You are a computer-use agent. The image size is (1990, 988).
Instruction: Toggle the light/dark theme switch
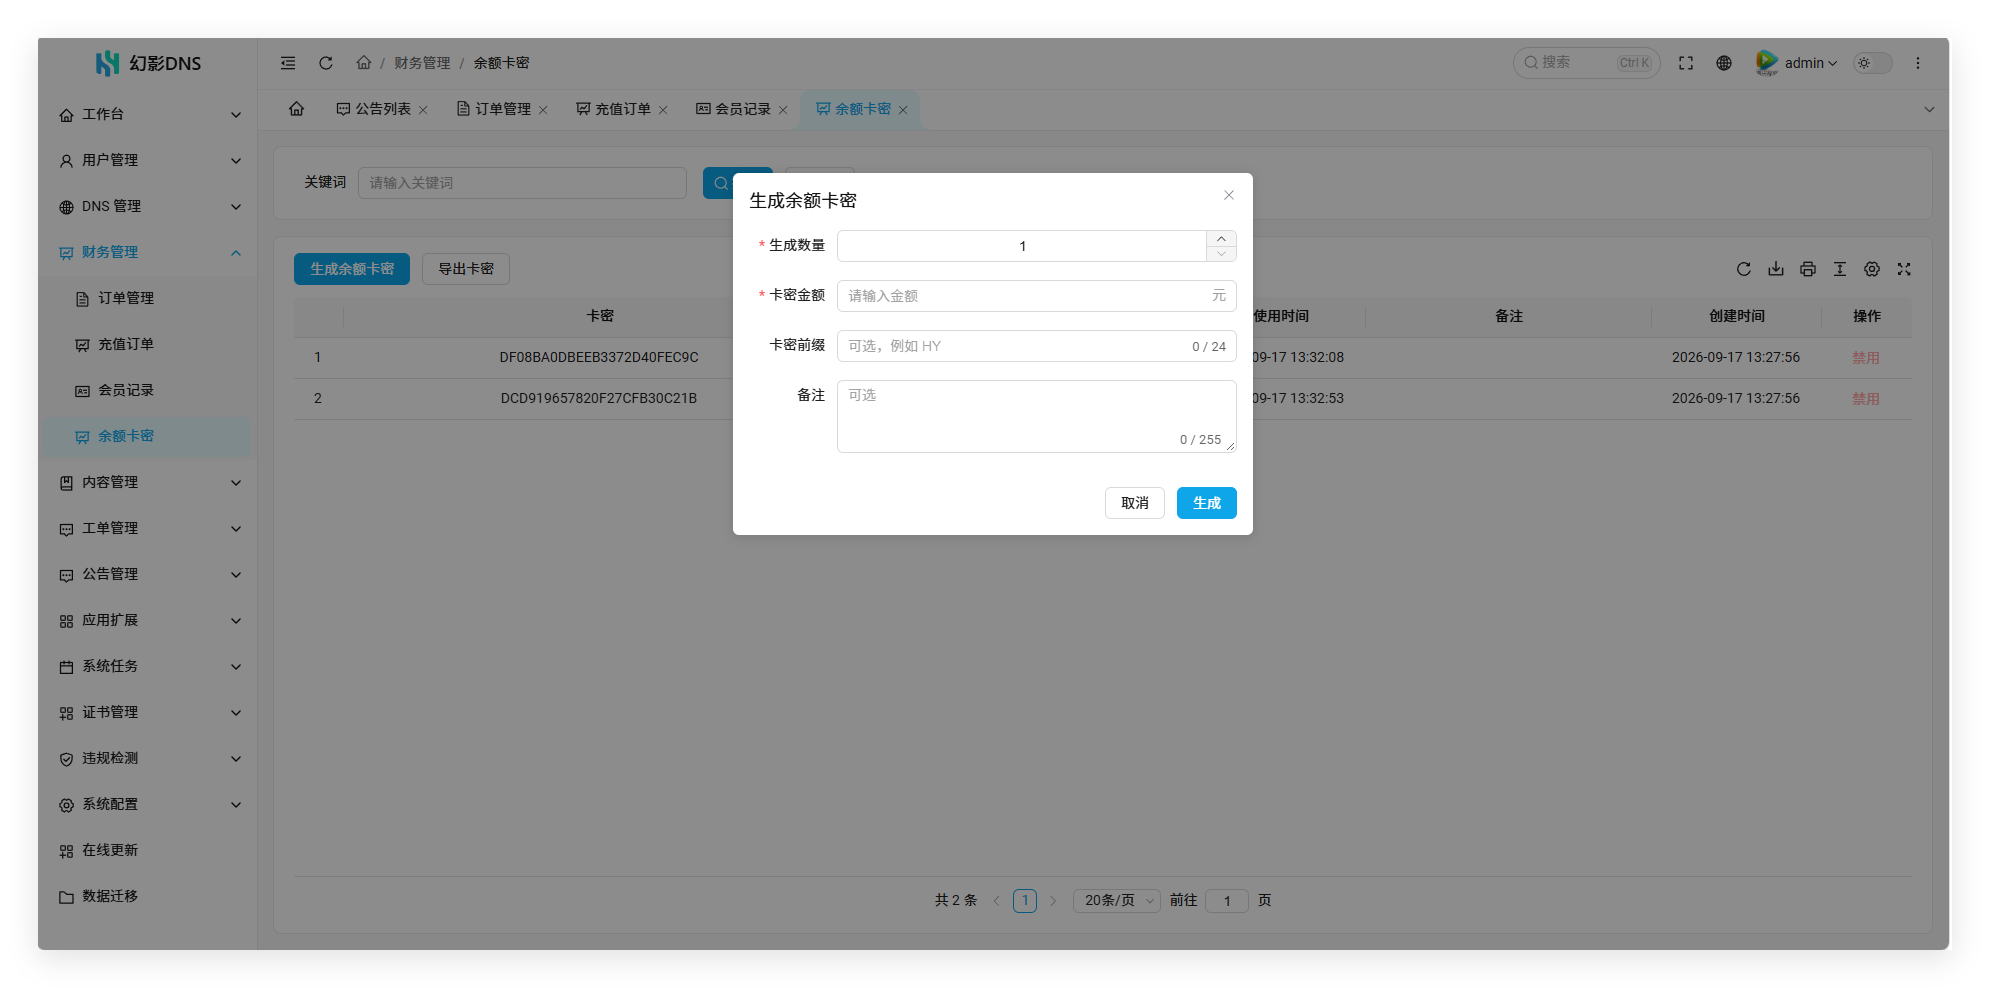[x=1873, y=63]
